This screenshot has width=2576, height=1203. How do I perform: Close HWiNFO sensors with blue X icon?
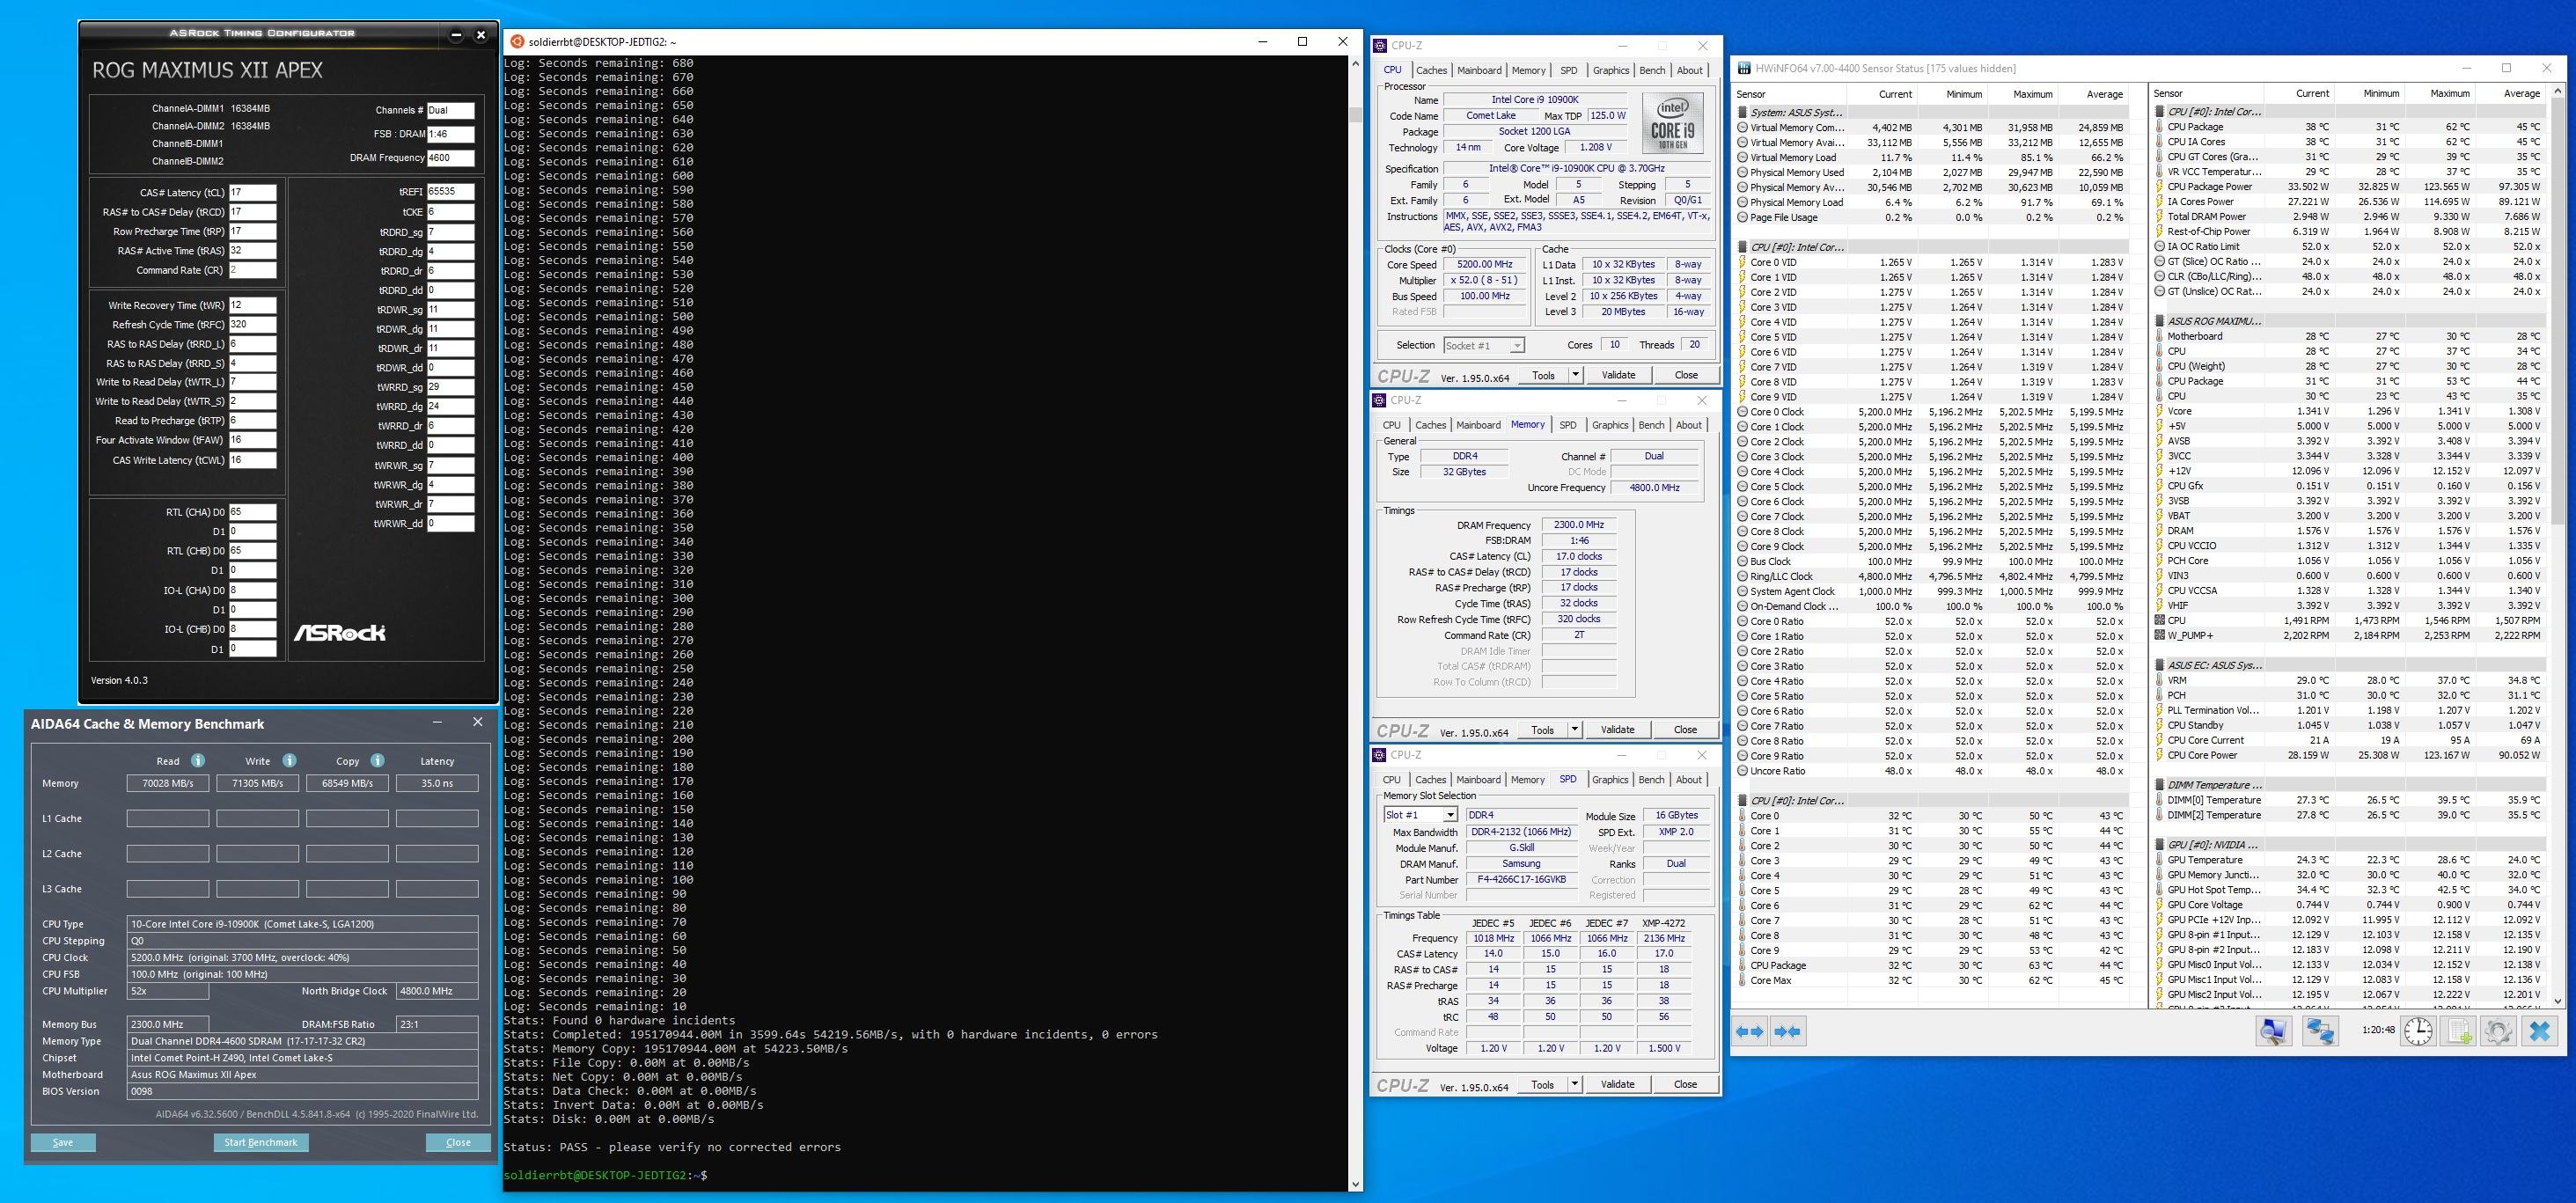2540,1031
